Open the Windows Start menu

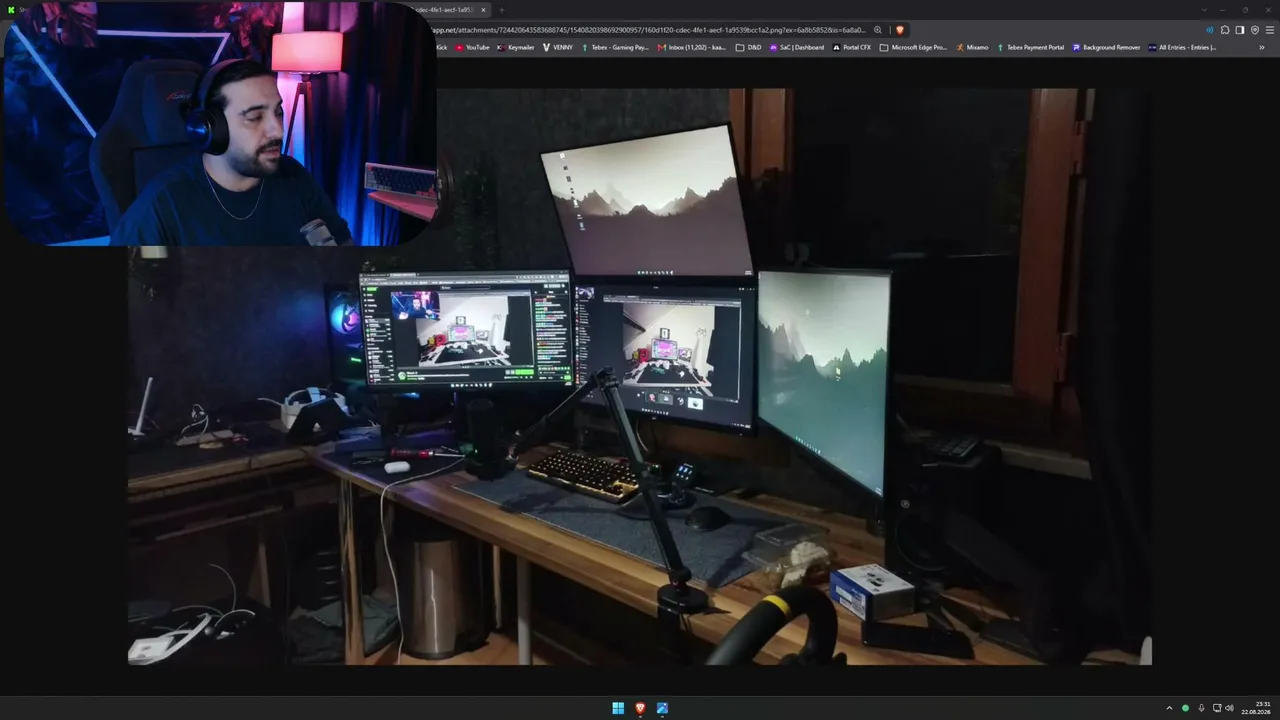618,708
